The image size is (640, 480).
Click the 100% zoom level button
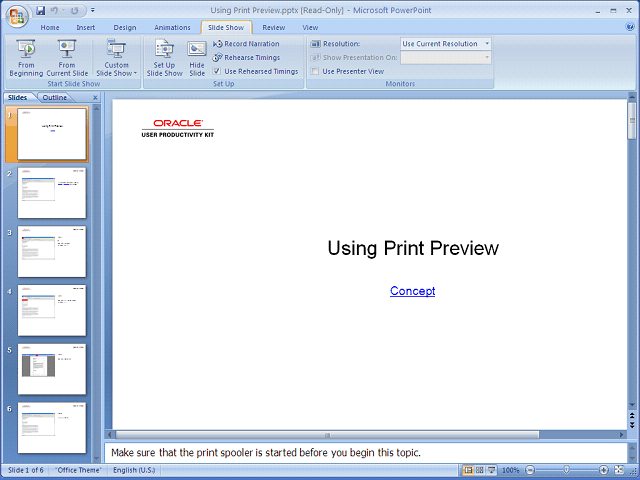[510, 470]
